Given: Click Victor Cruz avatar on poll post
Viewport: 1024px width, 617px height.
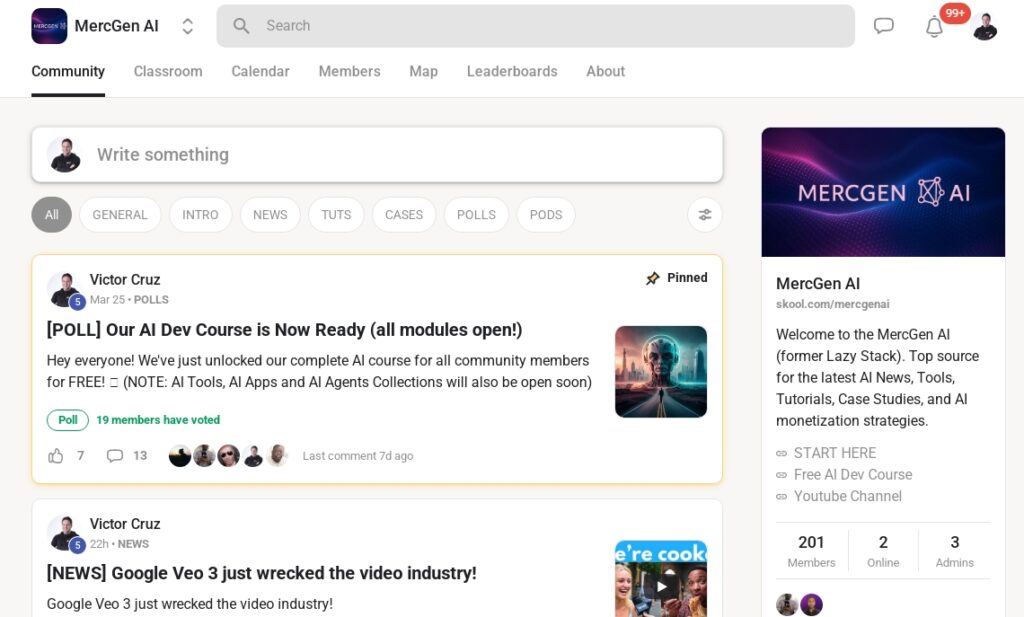Looking at the screenshot, I should tap(65, 289).
